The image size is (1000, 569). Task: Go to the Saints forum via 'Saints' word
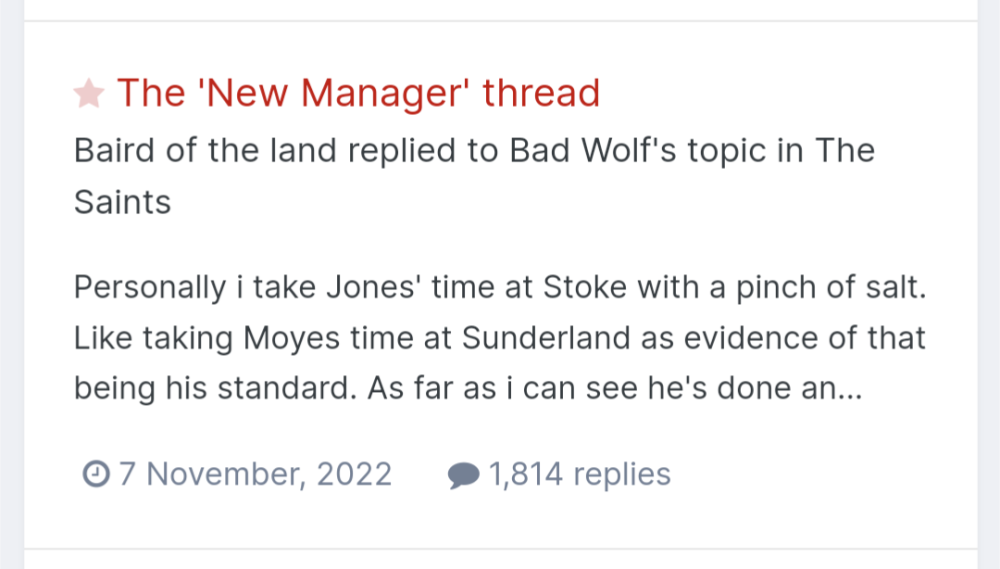point(122,201)
